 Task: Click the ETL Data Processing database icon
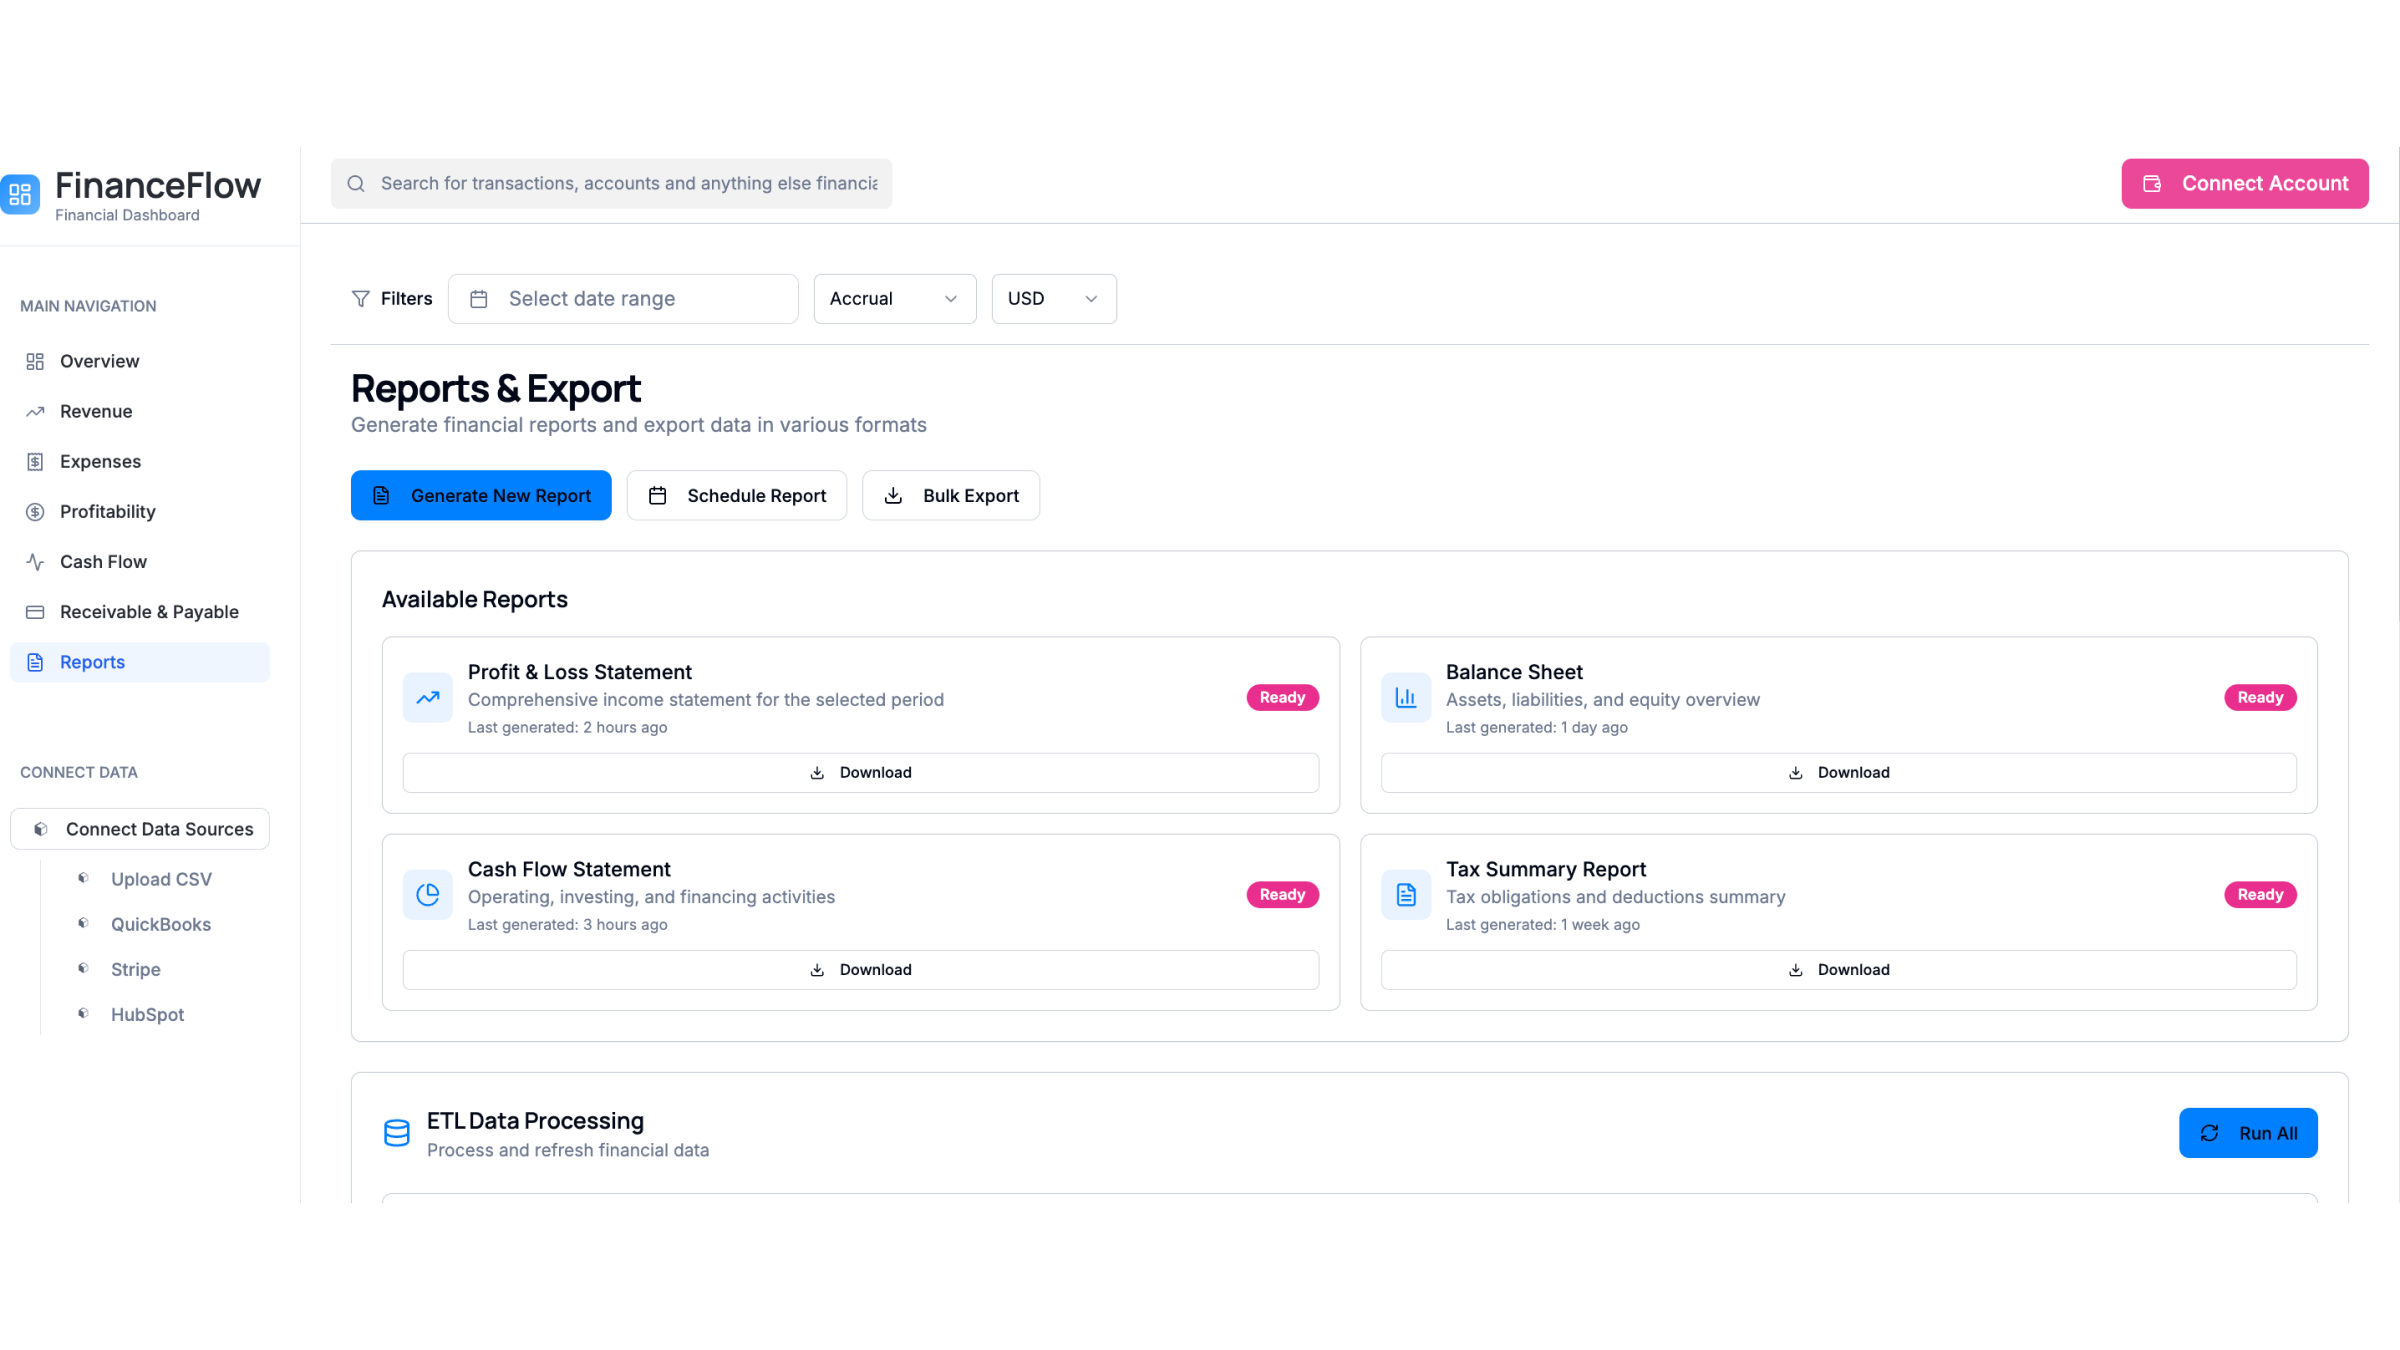click(397, 1133)
